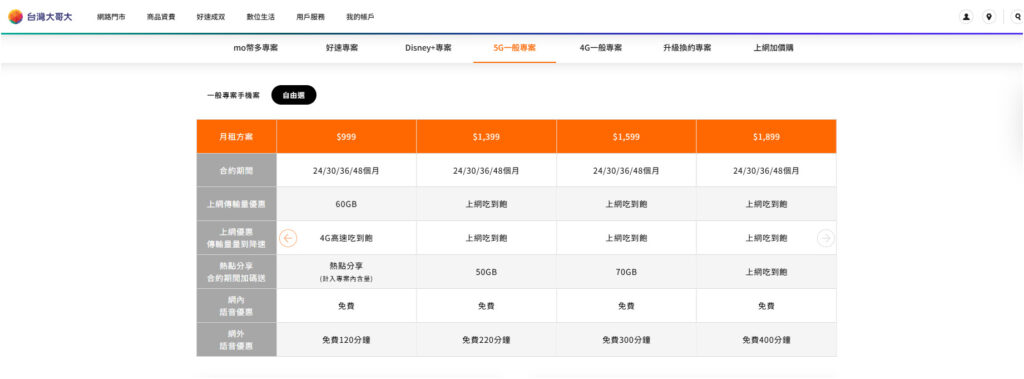The image size is (1024, 379).
Task: Click the 免費120分鐘 cell
Action: 346,340
